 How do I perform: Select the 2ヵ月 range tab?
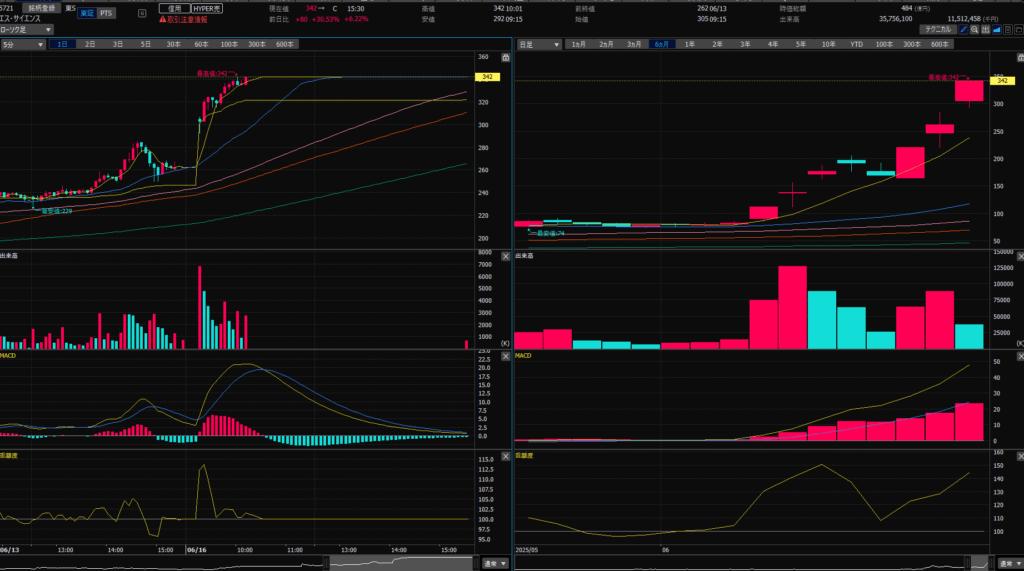pos(607,44)
